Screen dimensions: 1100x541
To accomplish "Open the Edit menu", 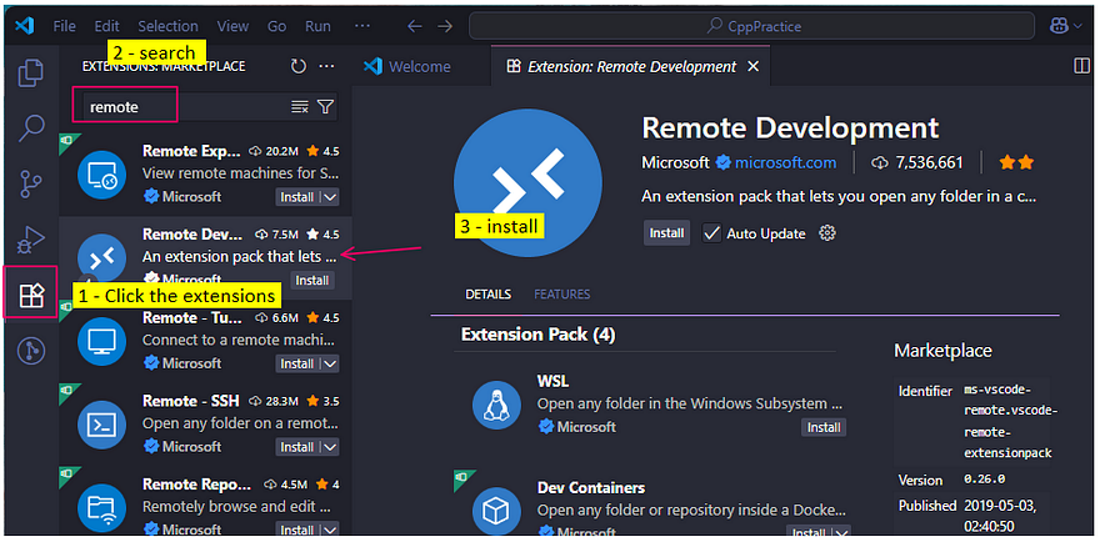I will coord(107,26).
